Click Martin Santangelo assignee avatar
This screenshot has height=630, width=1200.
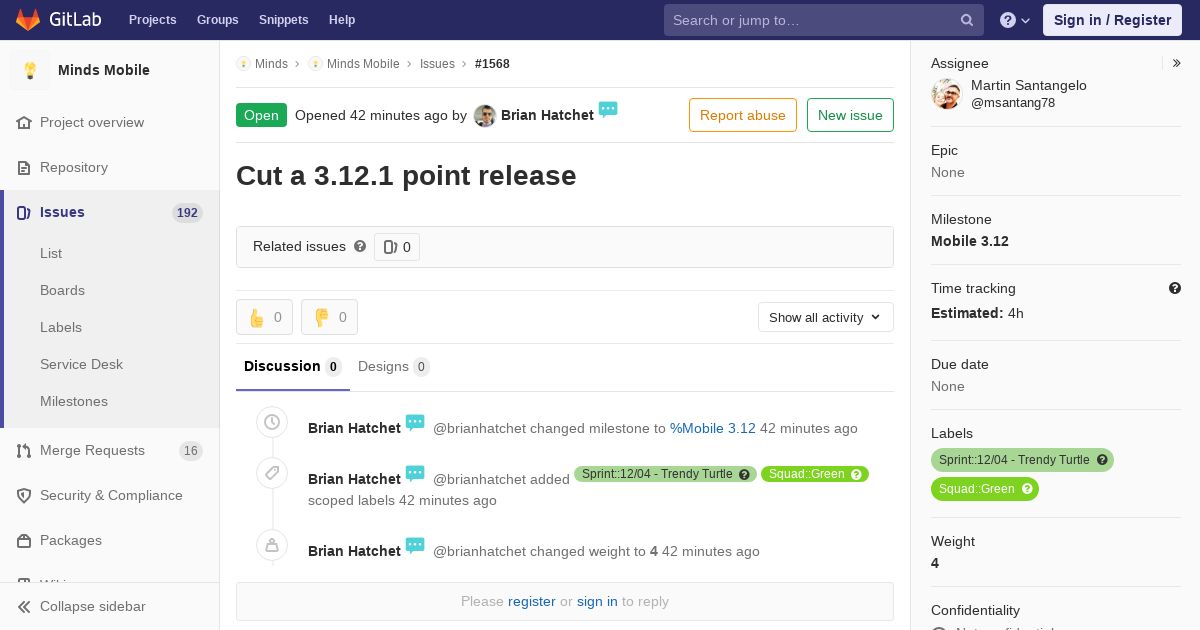click(x=946, y=94)
